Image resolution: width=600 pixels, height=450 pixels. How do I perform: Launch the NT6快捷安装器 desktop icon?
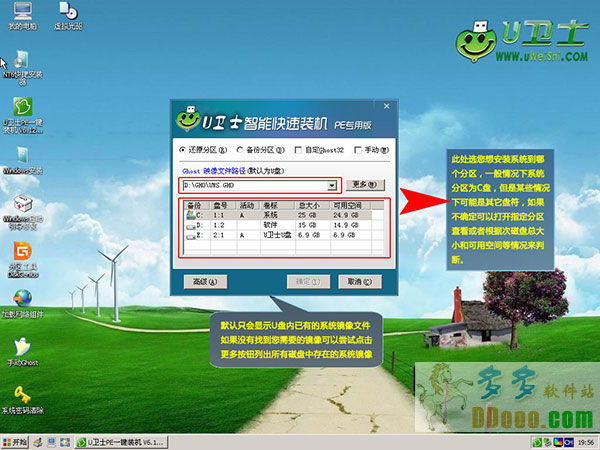(x=23, y=67)
